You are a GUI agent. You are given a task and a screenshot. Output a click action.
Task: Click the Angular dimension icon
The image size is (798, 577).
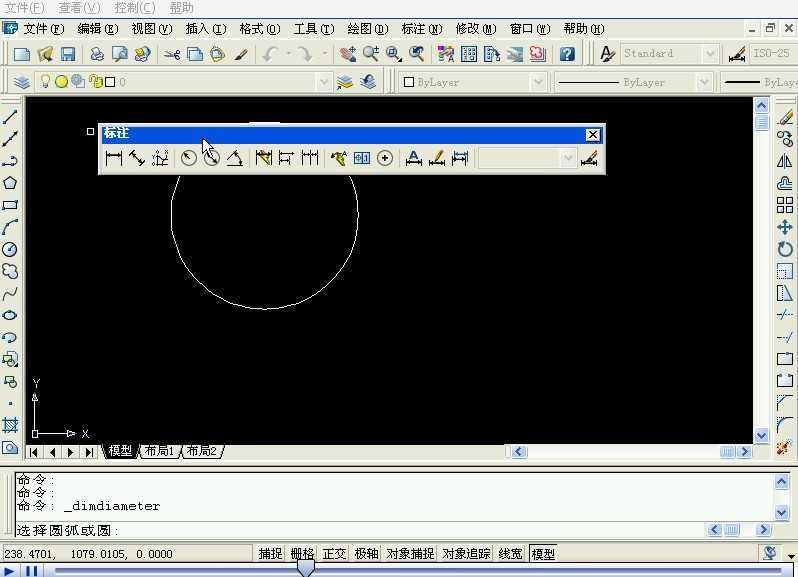click(x=235, y=158)
